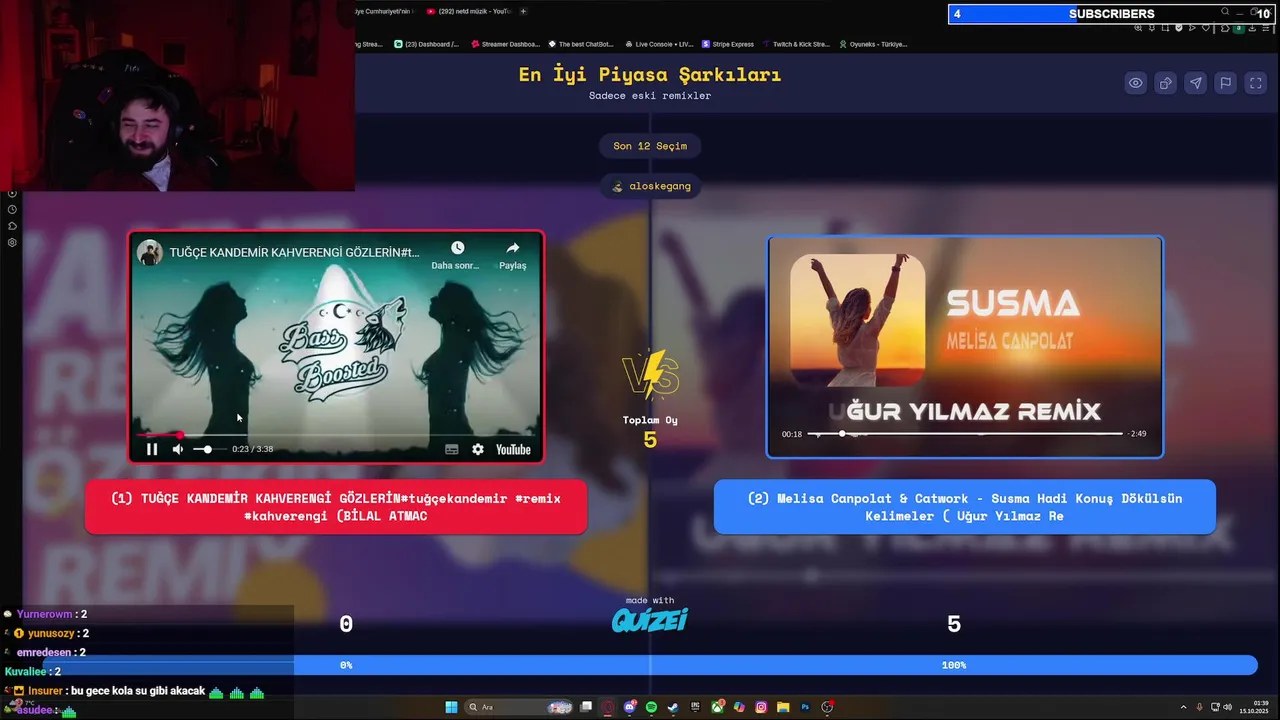Screen dimensions: 1280x720
Task: Click the aloskegang creator tag
Action: pyautogui.click(x=650, y=186)
